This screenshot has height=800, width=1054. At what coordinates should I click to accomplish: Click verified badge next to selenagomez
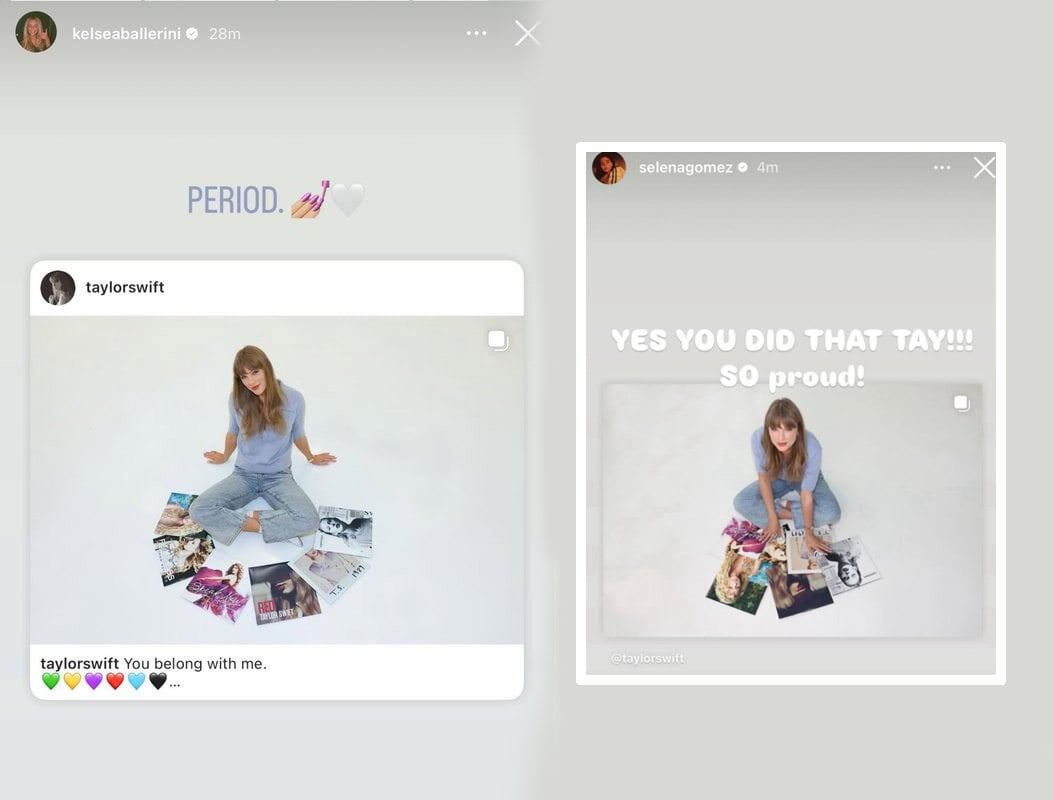point(743,167)
